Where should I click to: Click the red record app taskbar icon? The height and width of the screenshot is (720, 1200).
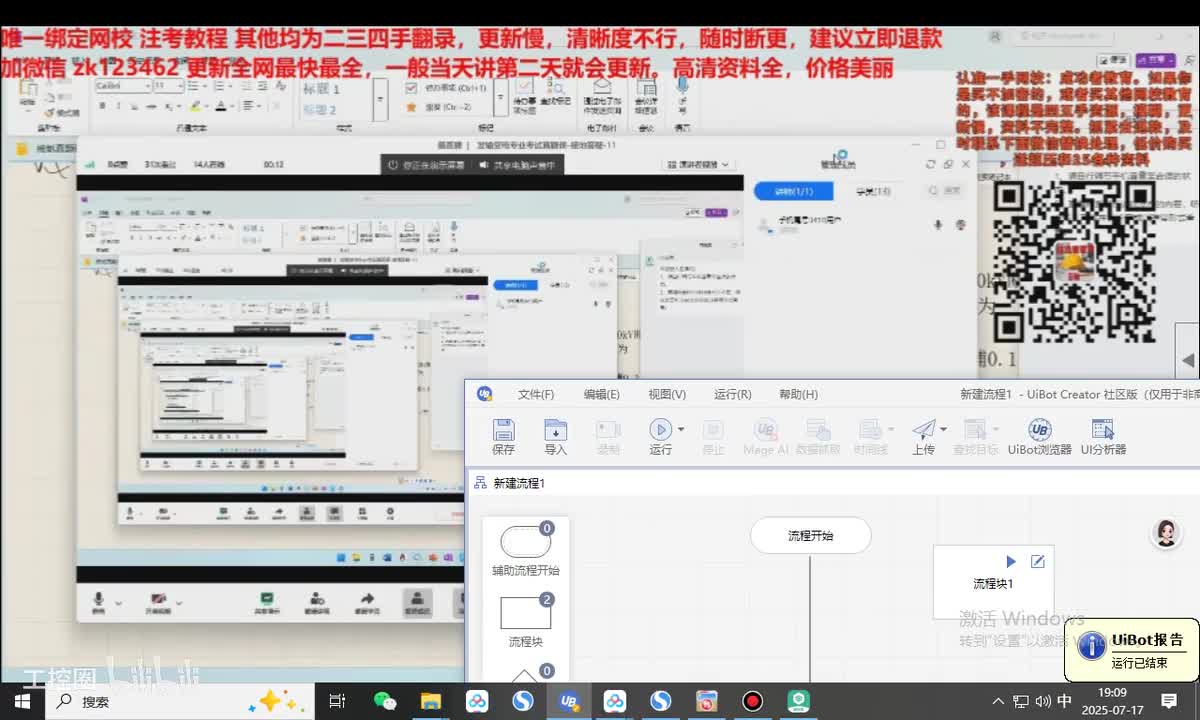(753, 701)
